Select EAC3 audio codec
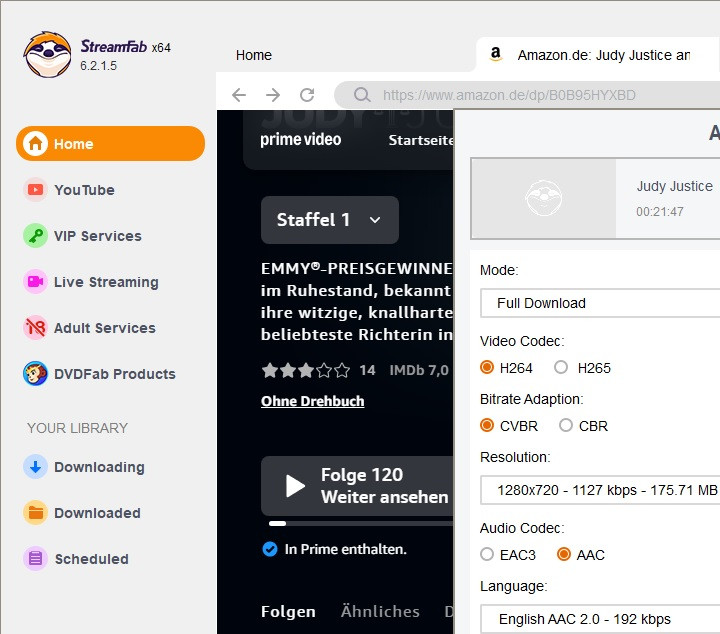Viewport: 720px width, 634px height. pyautogui.click(x=487, y=555)
